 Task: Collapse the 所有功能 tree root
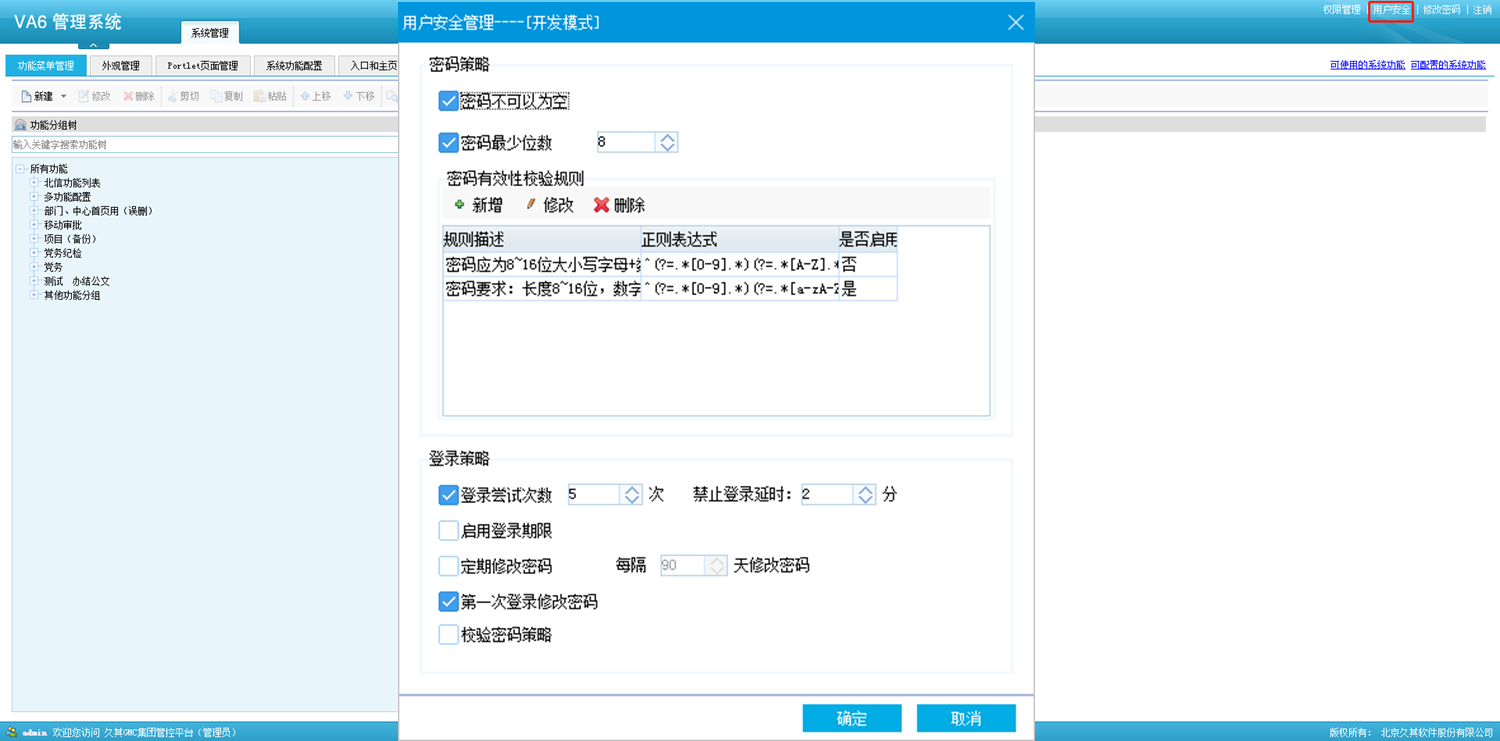20,169
